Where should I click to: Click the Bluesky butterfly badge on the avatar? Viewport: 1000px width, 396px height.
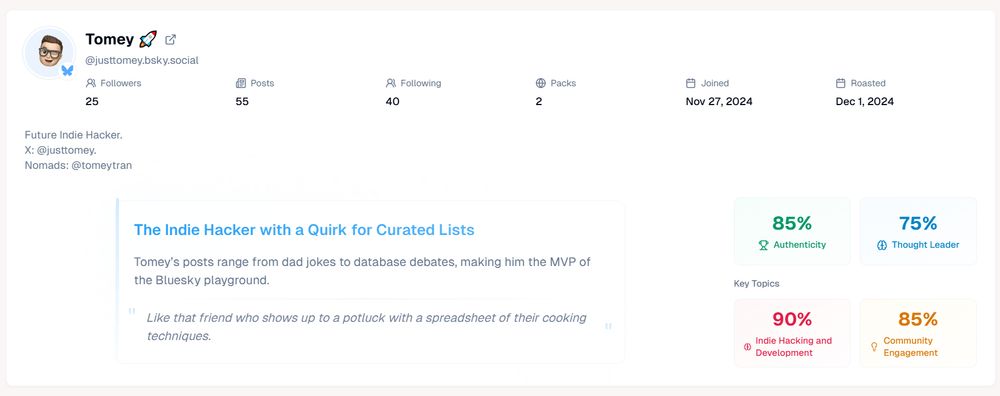[x=67, y=70]
